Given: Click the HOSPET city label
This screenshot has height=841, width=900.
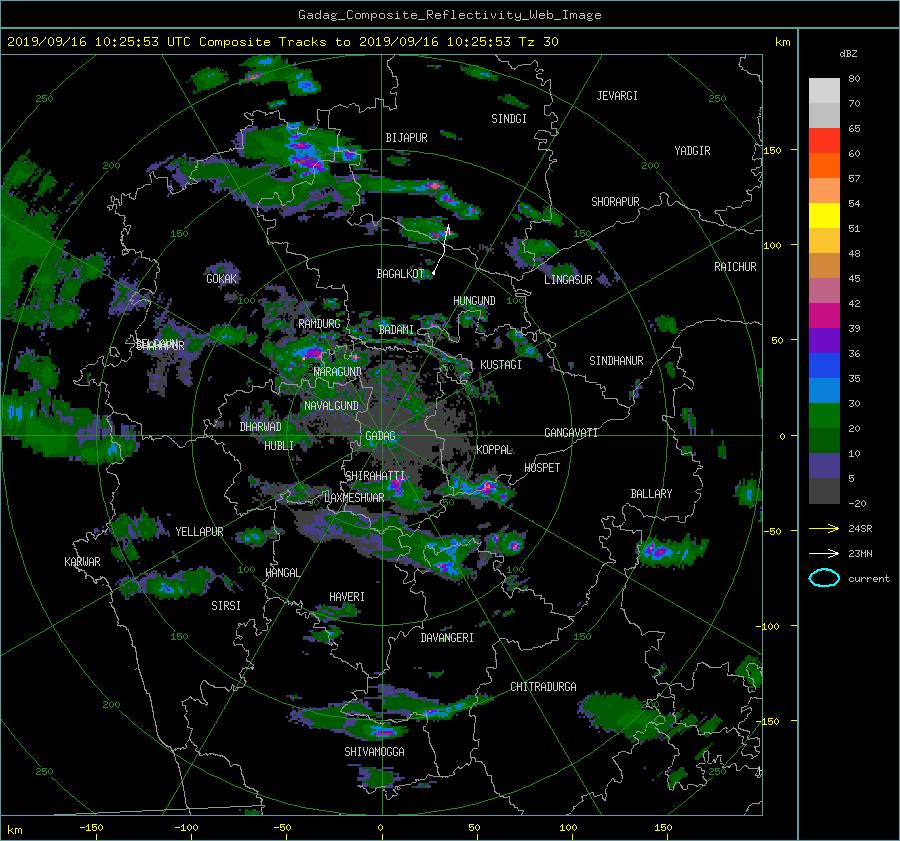Looking at the screenshot, I should point(542,468).
